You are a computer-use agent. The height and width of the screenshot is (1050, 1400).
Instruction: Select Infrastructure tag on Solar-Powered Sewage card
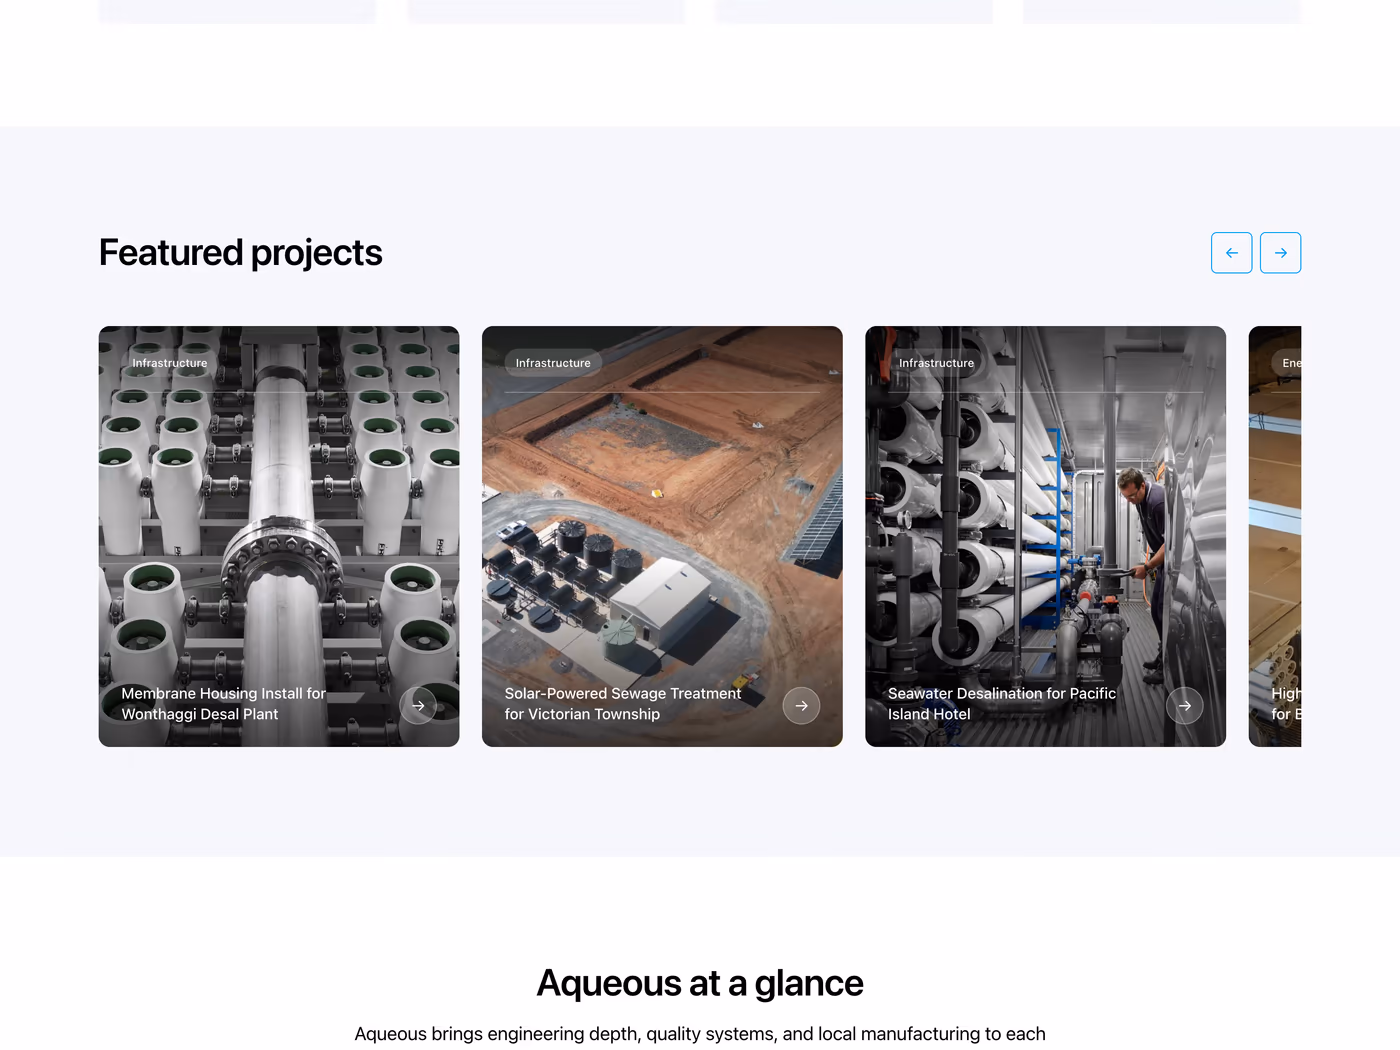[x=553, y=363]
